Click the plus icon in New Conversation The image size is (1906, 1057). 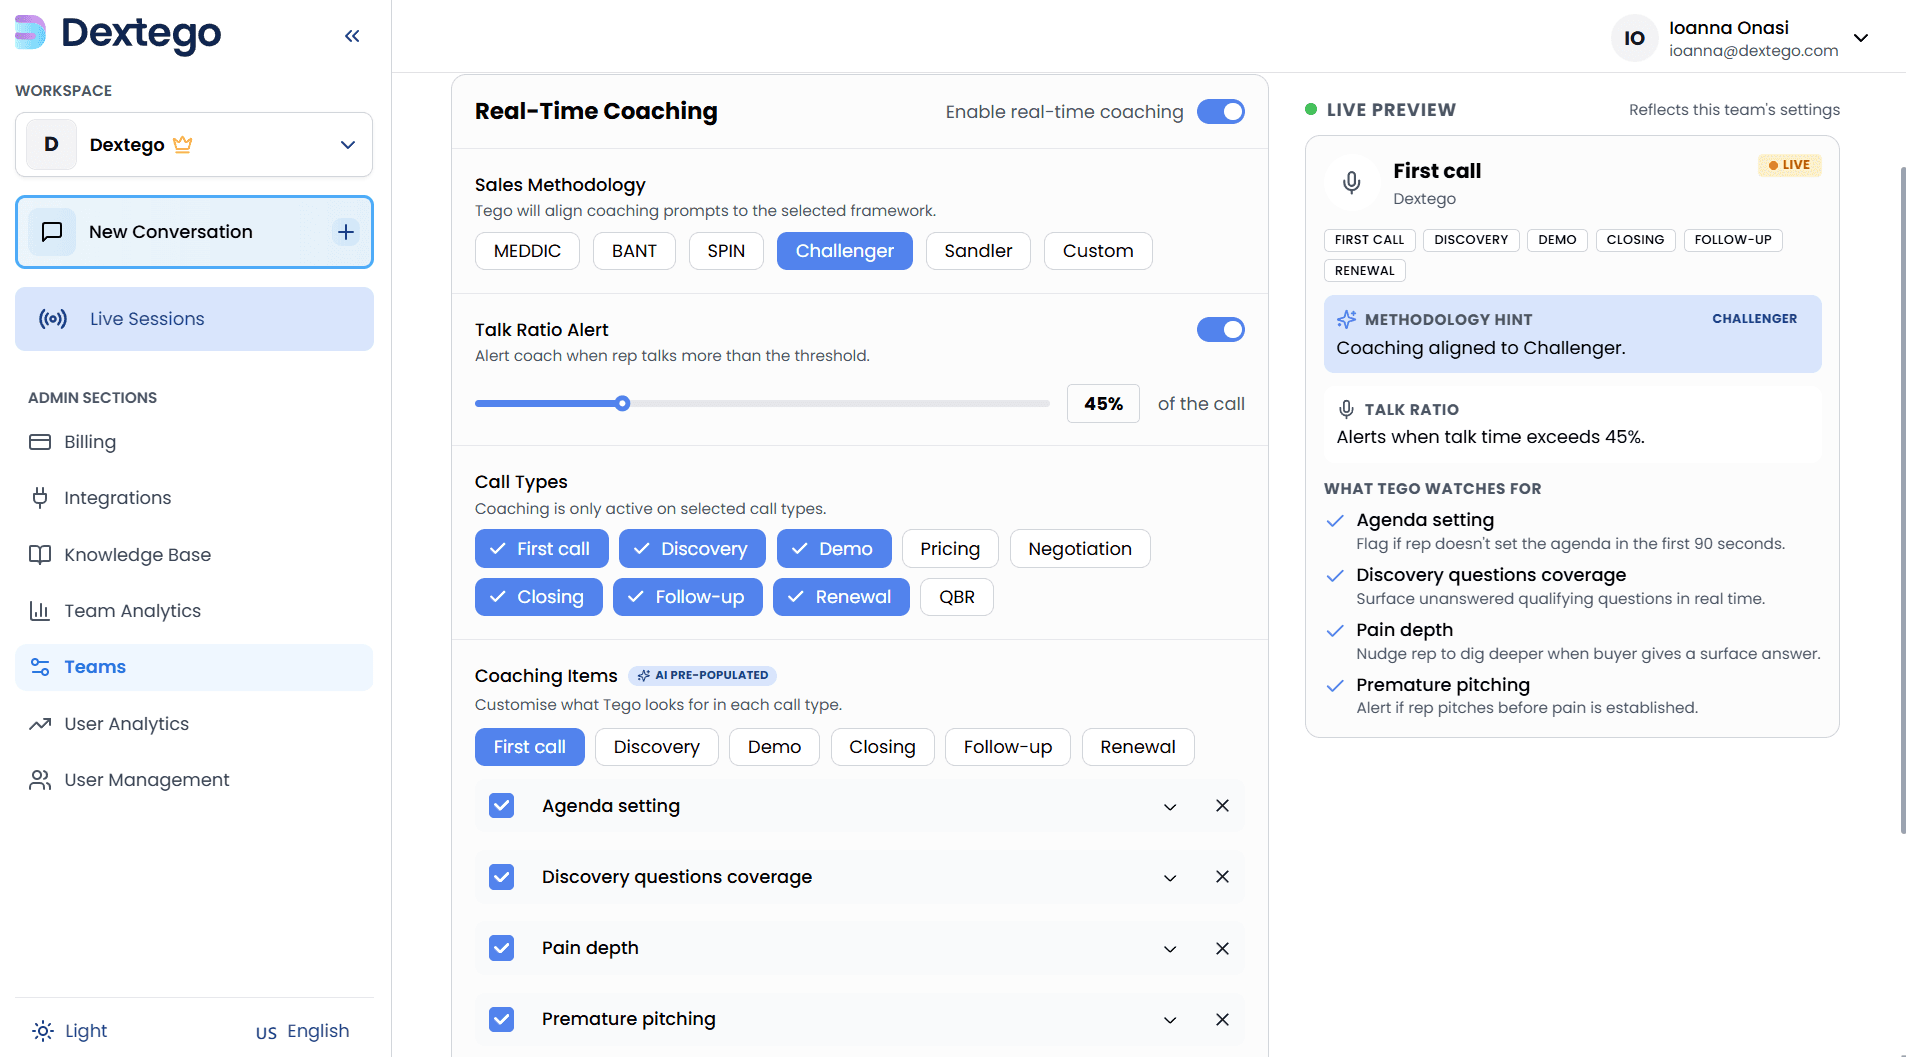pyautogui.click(x=346, y=232)
